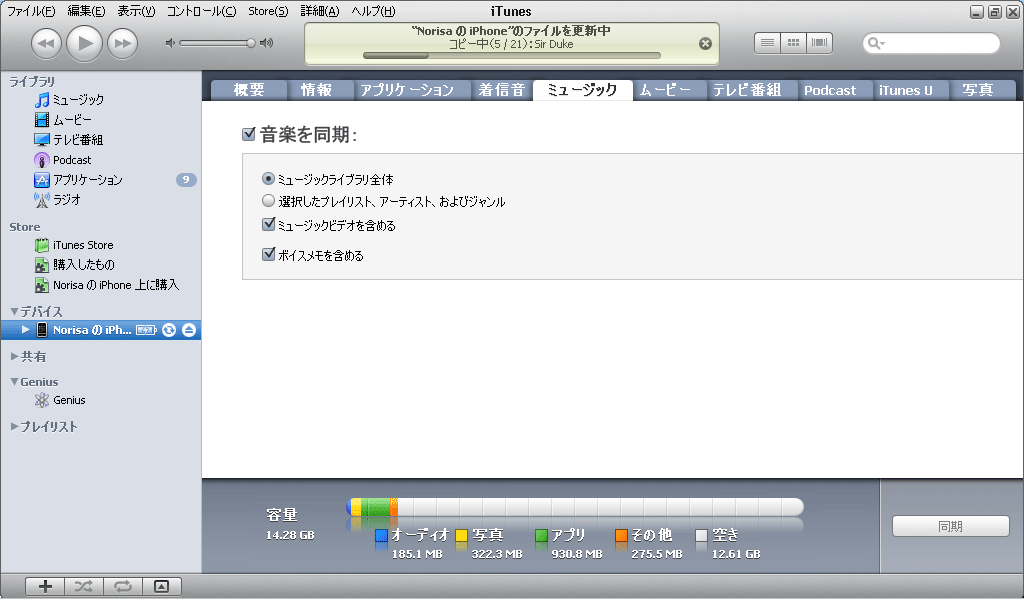
Task: Click the iPhone battery charging icon
Action: pyautogui.click(x=146, y=330)
